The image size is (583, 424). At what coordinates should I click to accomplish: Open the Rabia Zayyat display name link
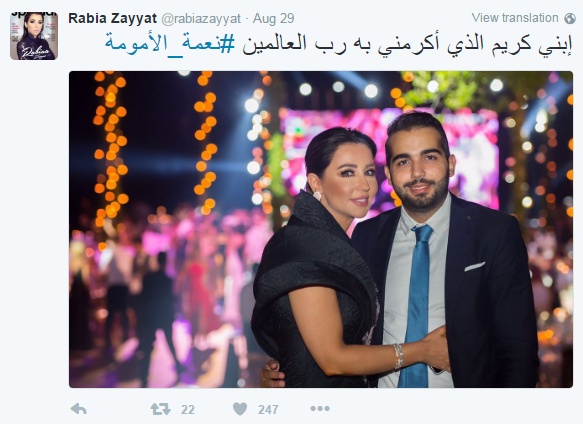click(113, 18)
